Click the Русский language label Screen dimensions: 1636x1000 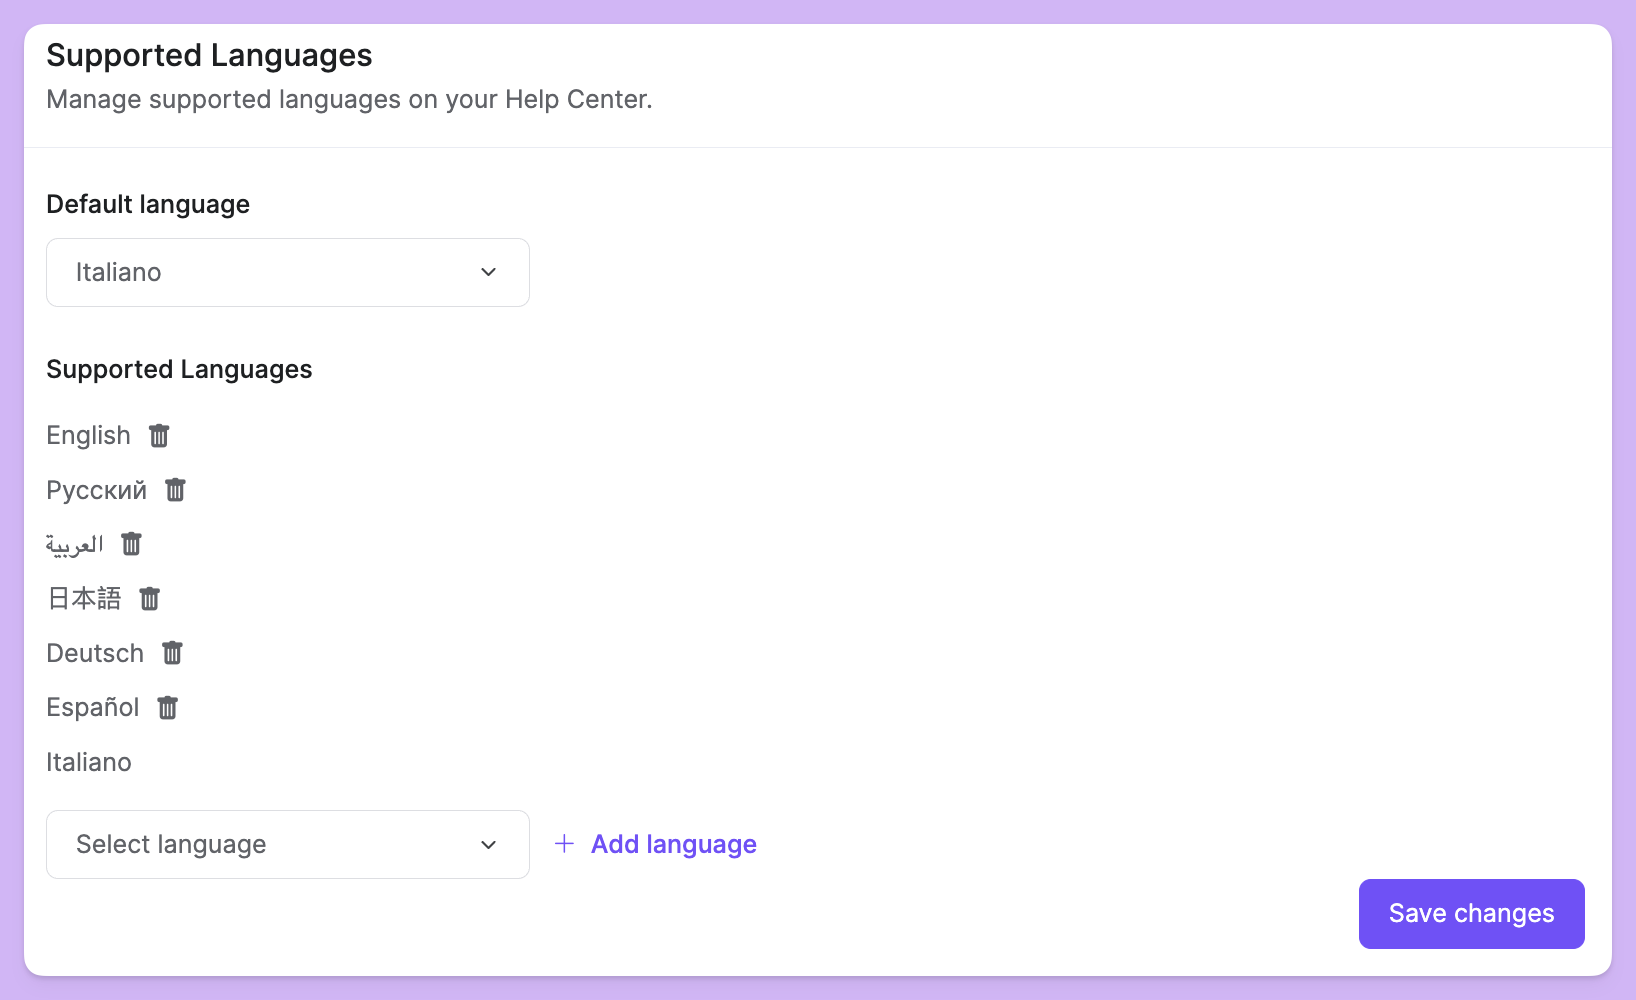click(96, 490)
